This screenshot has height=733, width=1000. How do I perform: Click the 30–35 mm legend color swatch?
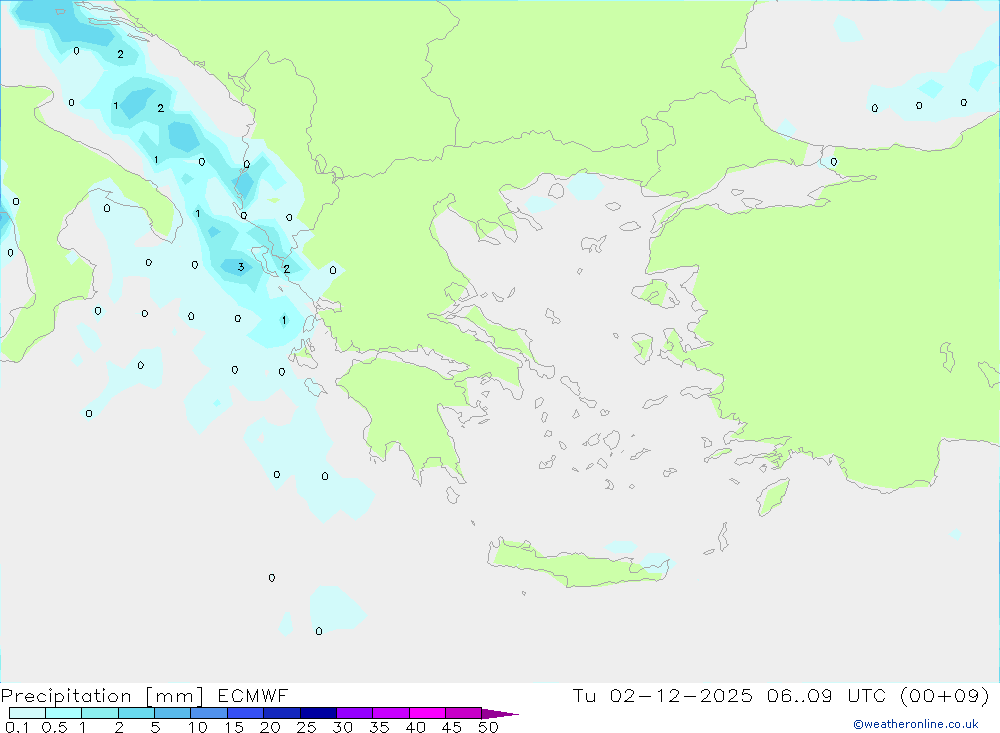(354, 713)
